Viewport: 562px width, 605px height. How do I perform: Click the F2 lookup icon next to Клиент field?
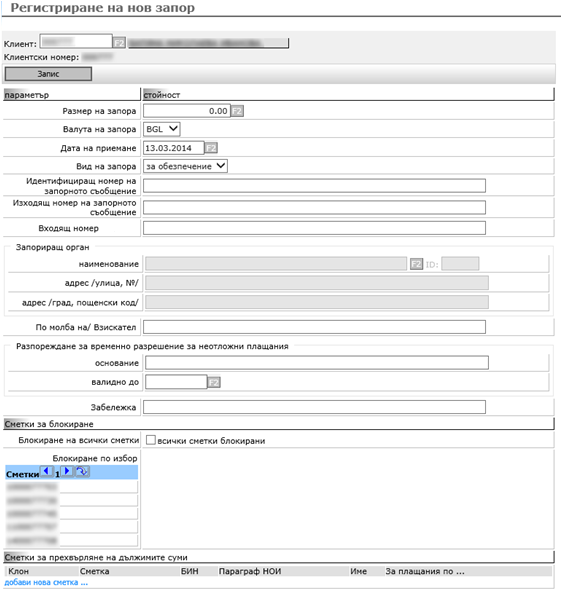pyautogui.click(x=119, y=42)
